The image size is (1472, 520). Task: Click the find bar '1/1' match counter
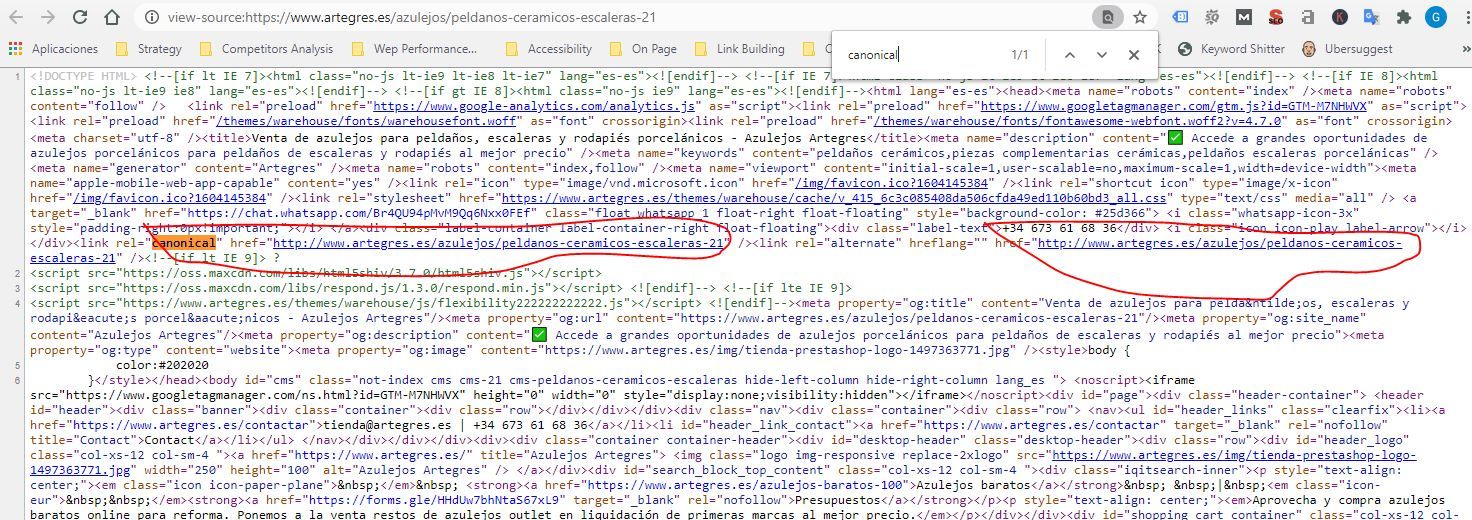(1020, 55)
